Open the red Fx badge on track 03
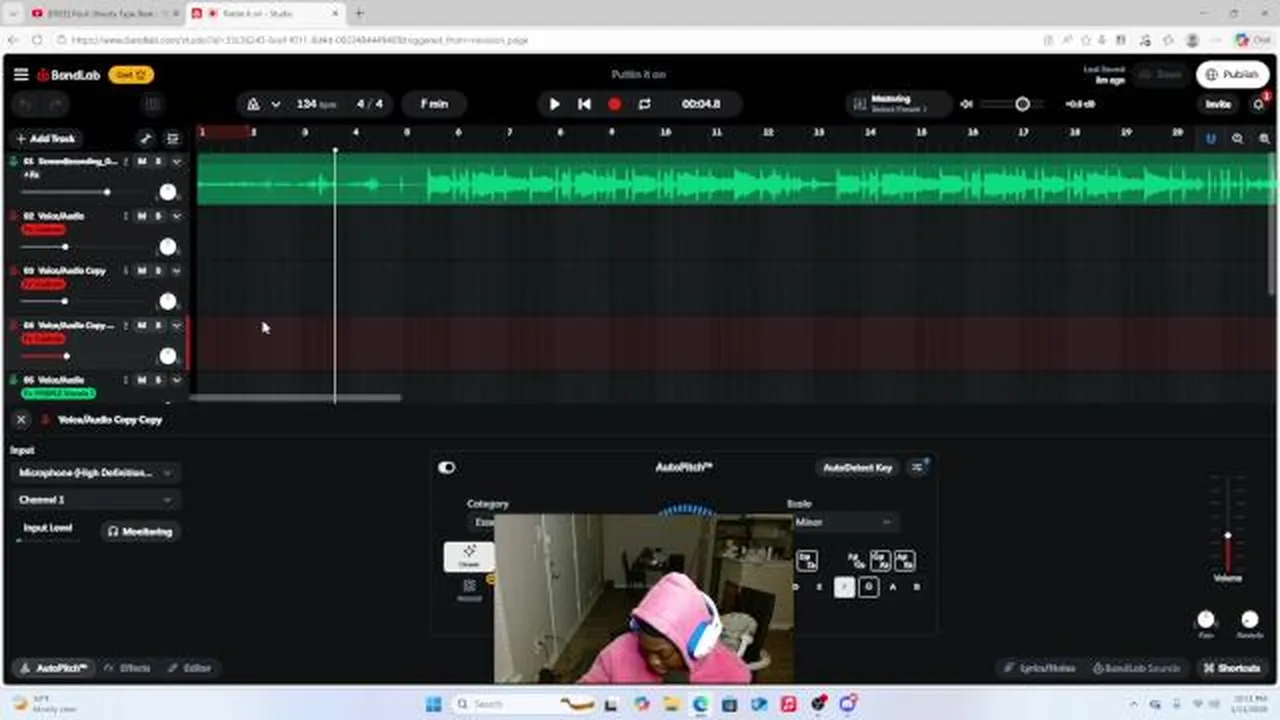Image resolution: width=1280 pixels, height=720 pixels. 43,285
